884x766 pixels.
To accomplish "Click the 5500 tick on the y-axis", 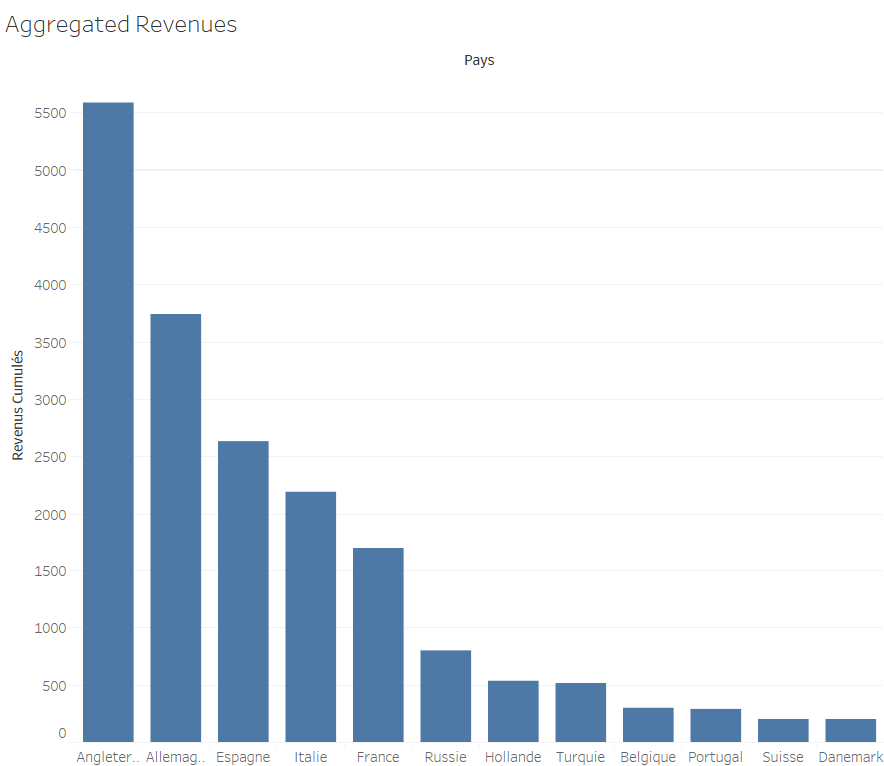I will [48, 113].
